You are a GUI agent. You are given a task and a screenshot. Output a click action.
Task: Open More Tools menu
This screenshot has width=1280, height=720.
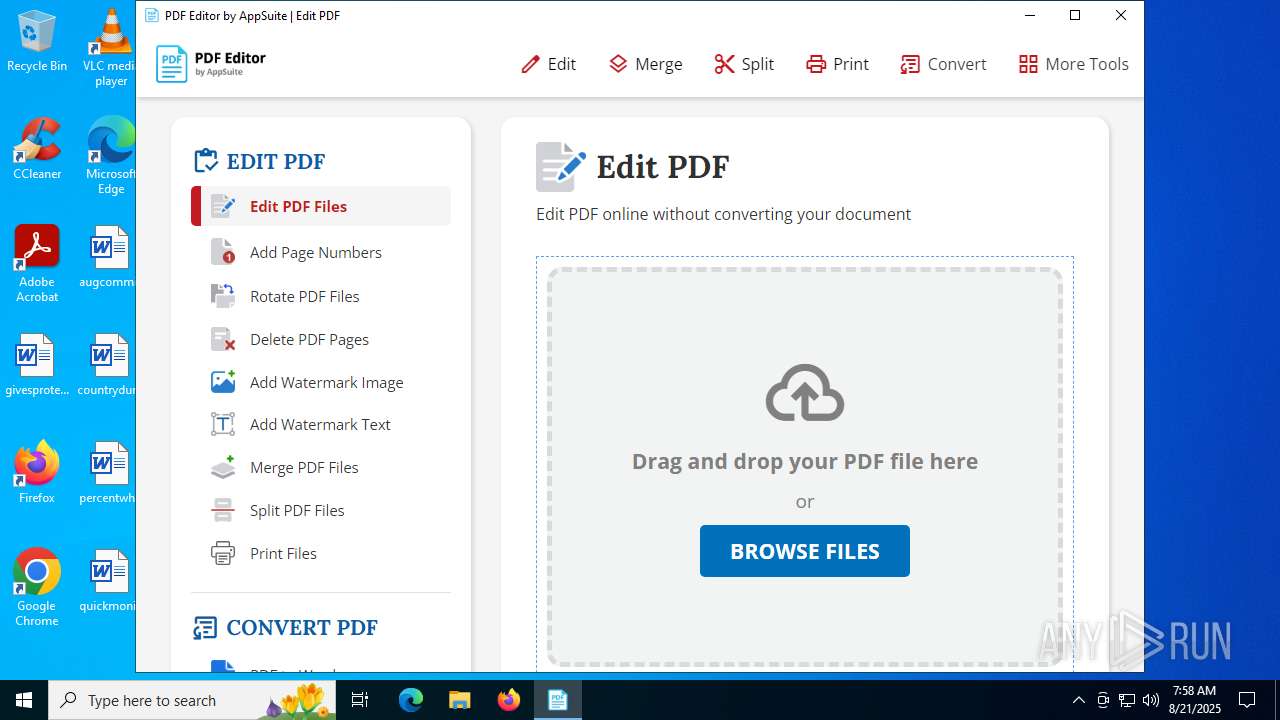tap(1073, 64)
